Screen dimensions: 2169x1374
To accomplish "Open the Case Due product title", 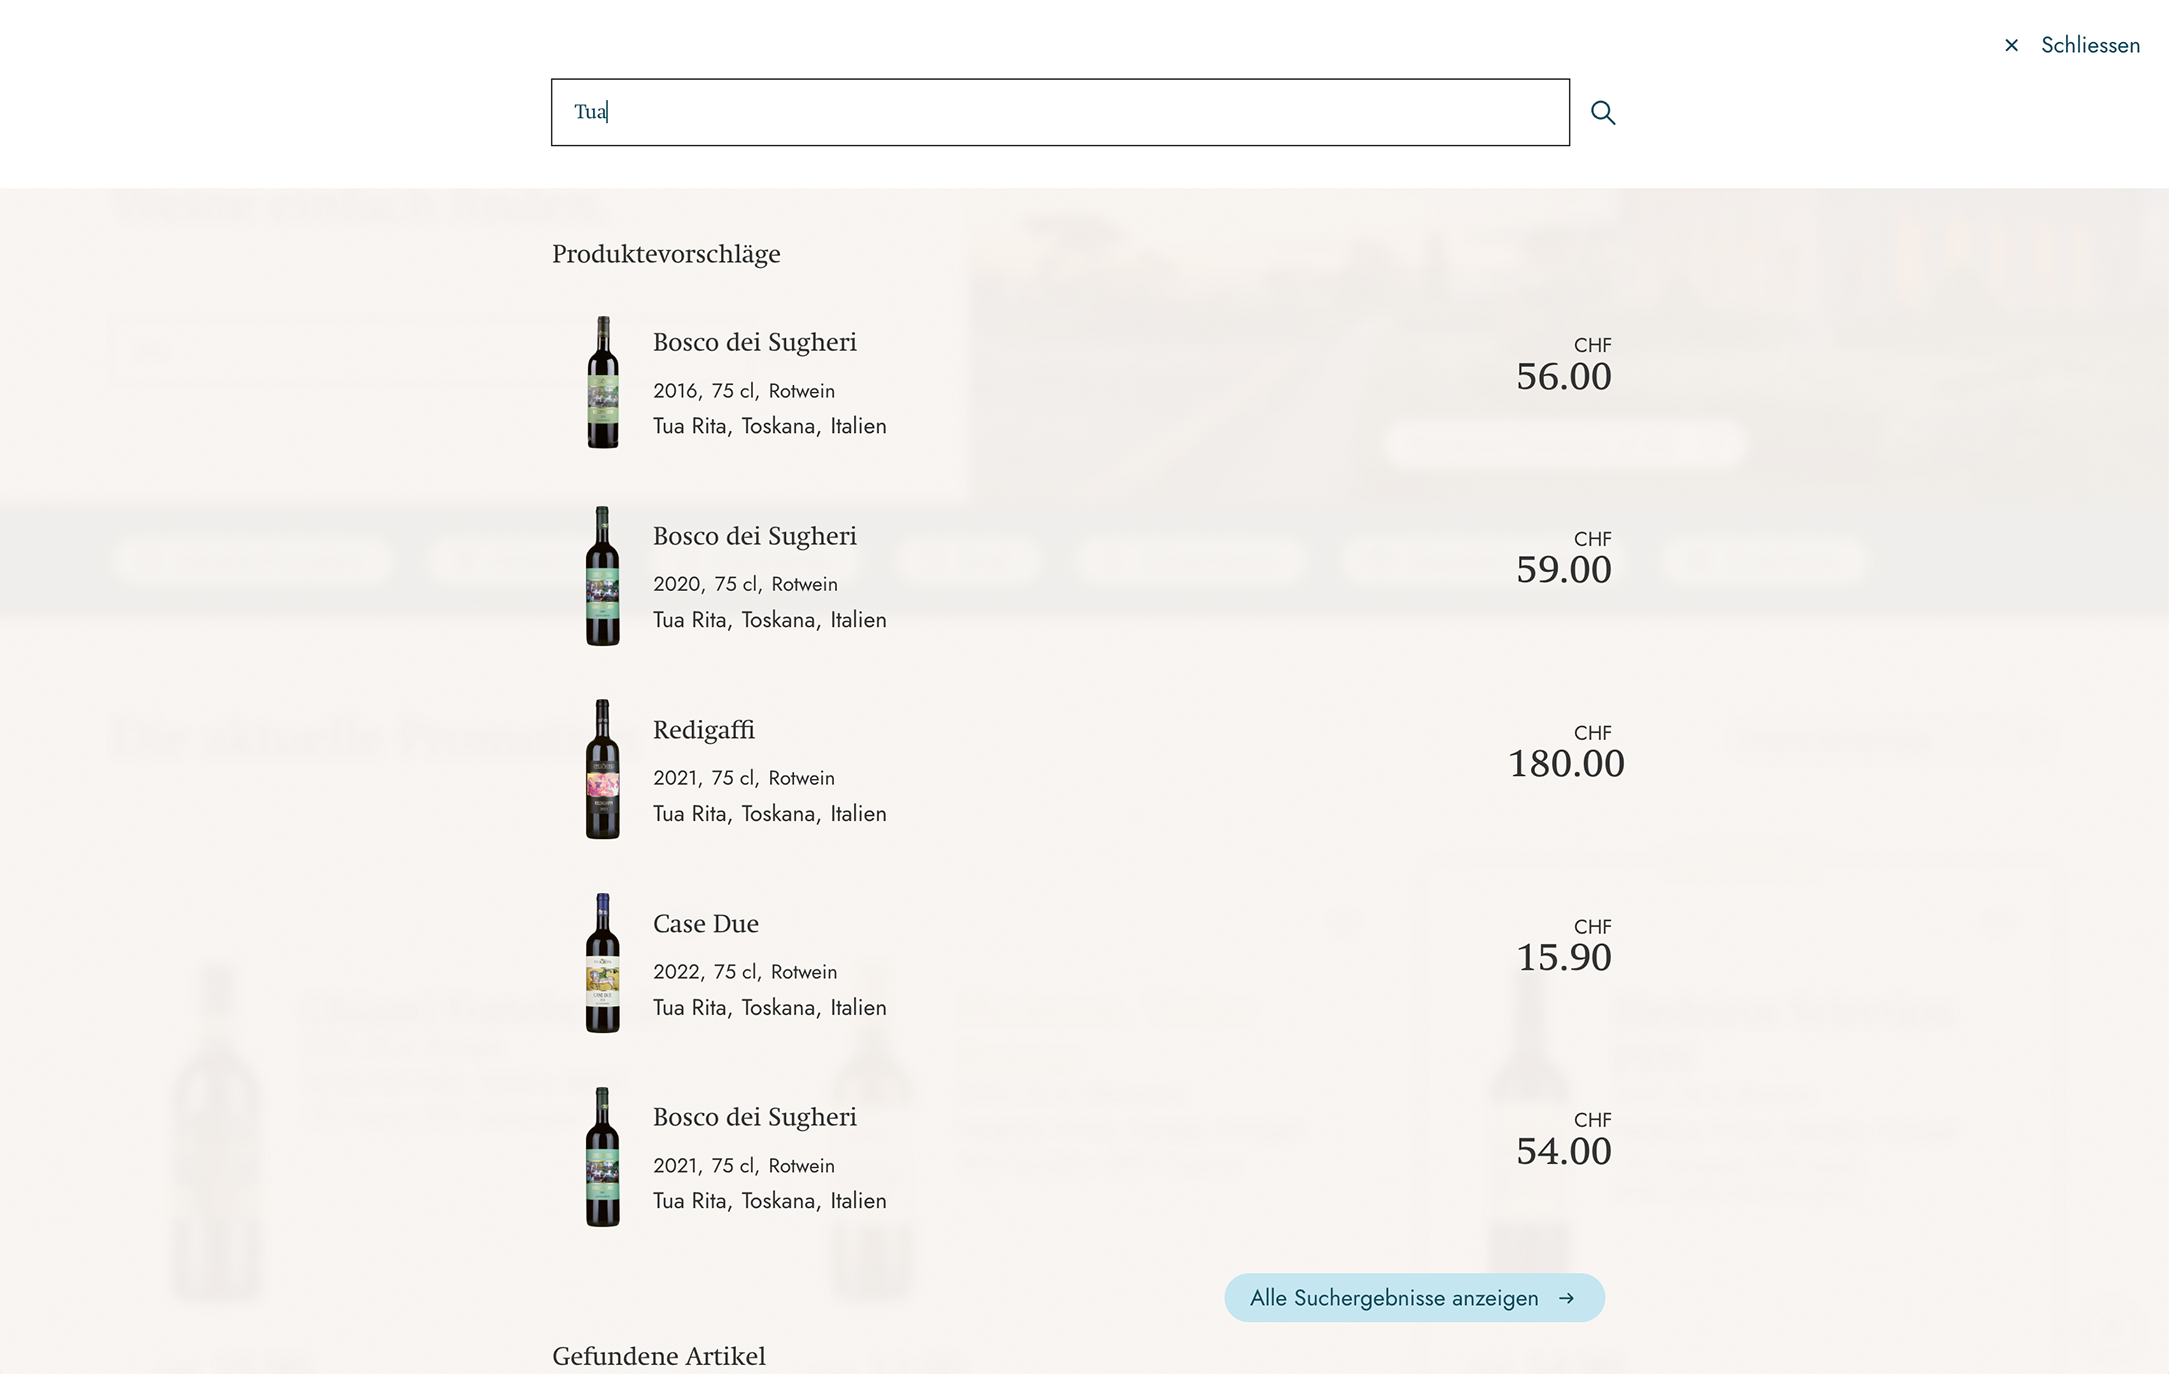I will click(x=706, y=923).
